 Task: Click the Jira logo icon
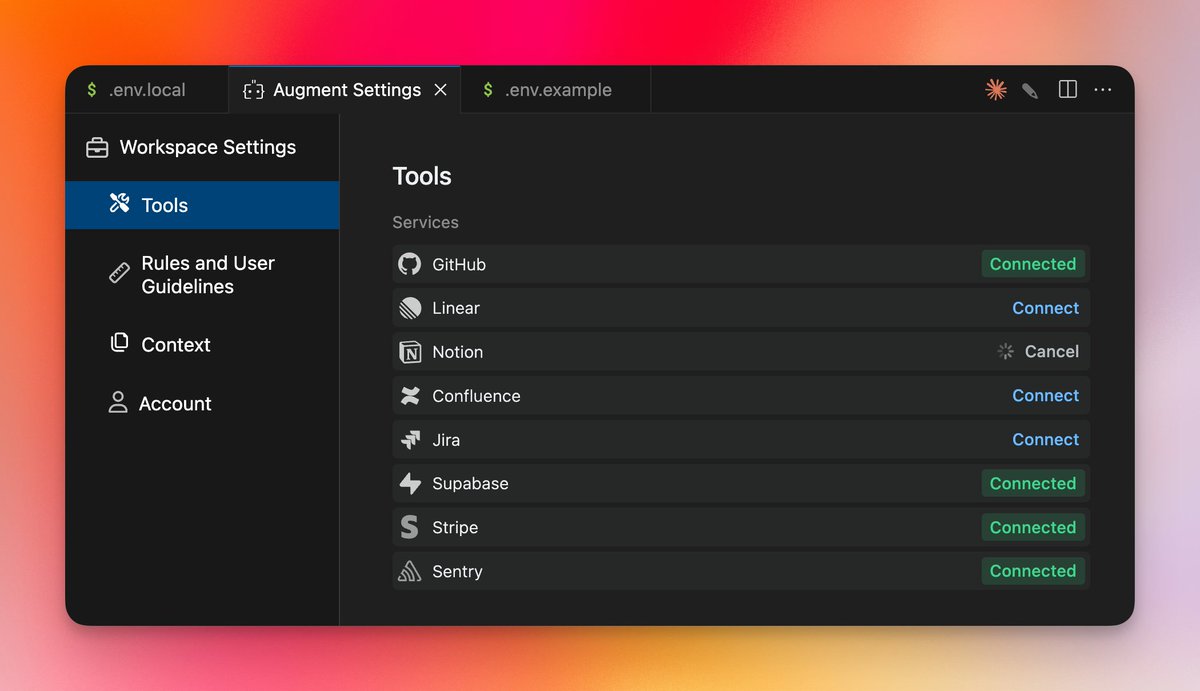tap(410, 440)
